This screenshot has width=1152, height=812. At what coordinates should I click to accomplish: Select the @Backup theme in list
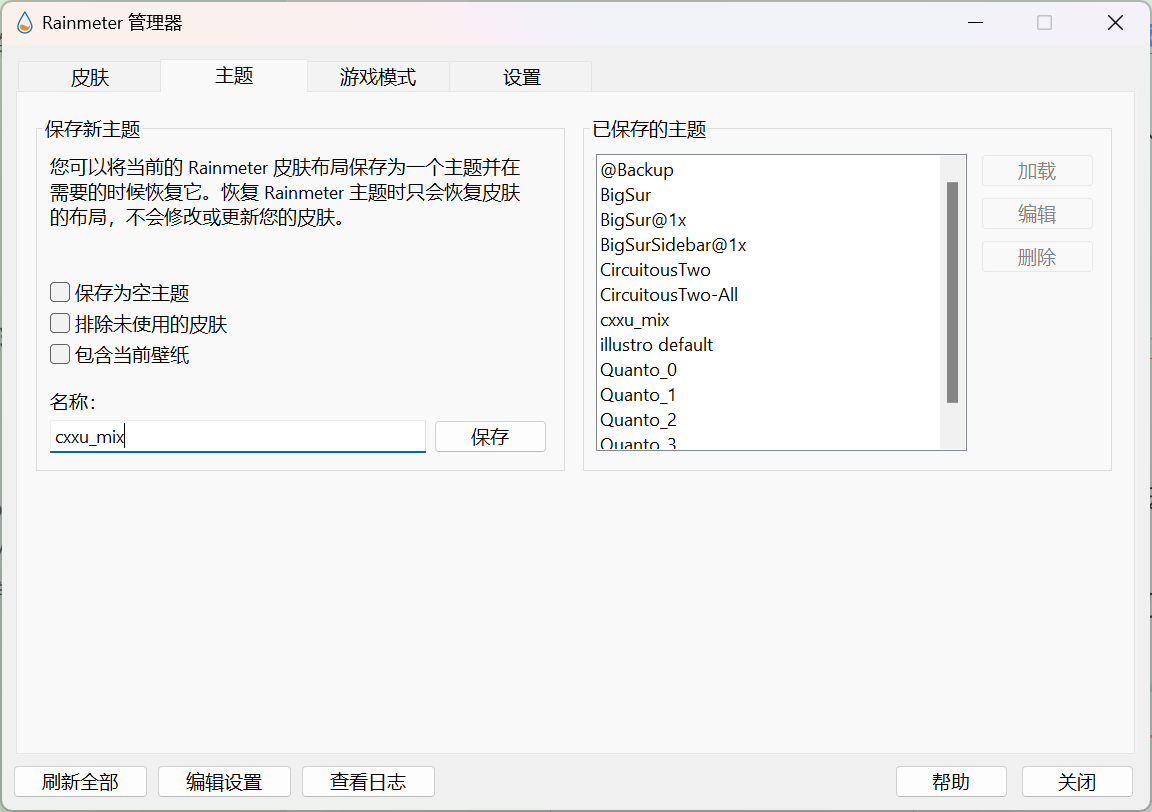[768, 170]
